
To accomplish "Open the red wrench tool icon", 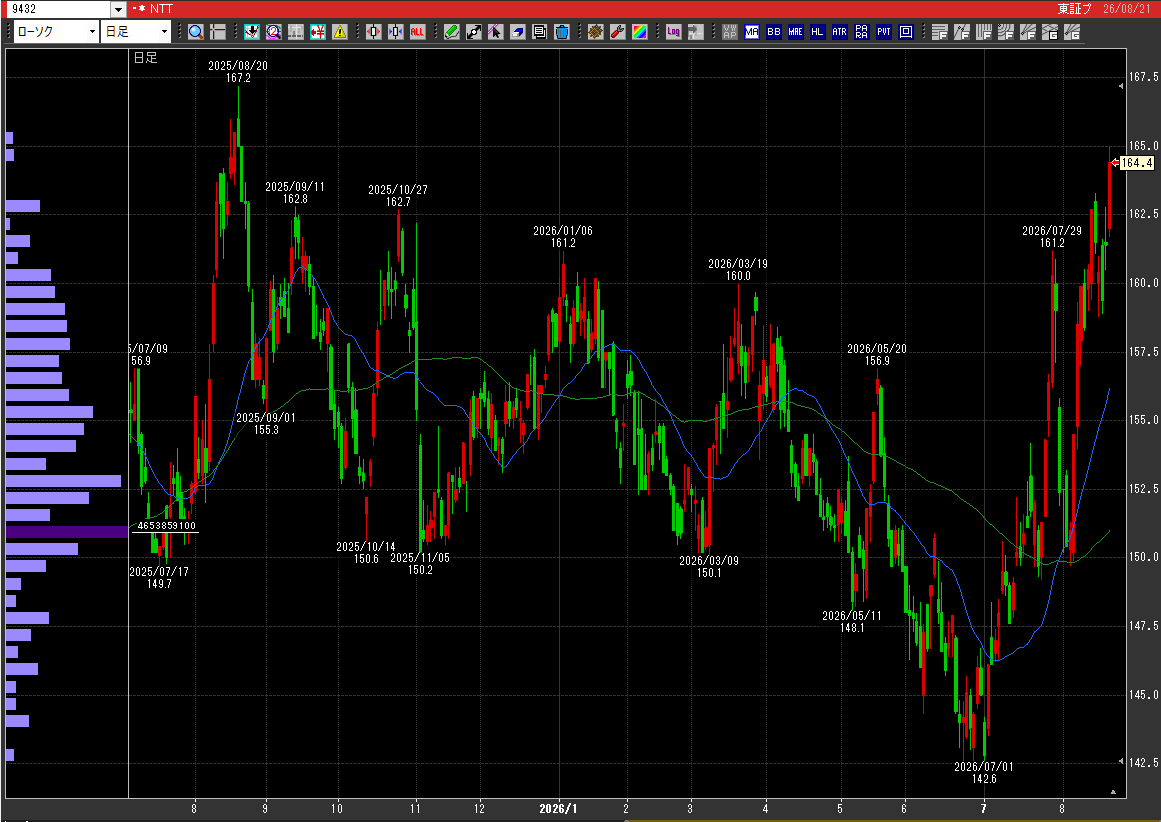I will pyautogui.click(x=618, y=32).
